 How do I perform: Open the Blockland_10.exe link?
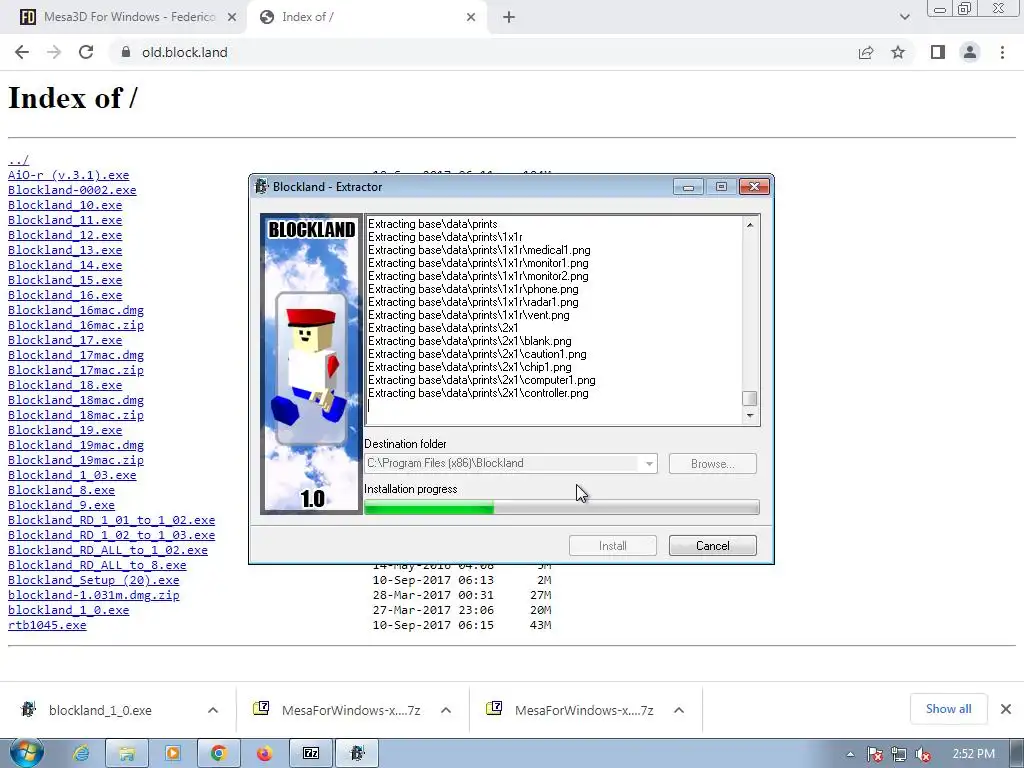tap(65, 205)
